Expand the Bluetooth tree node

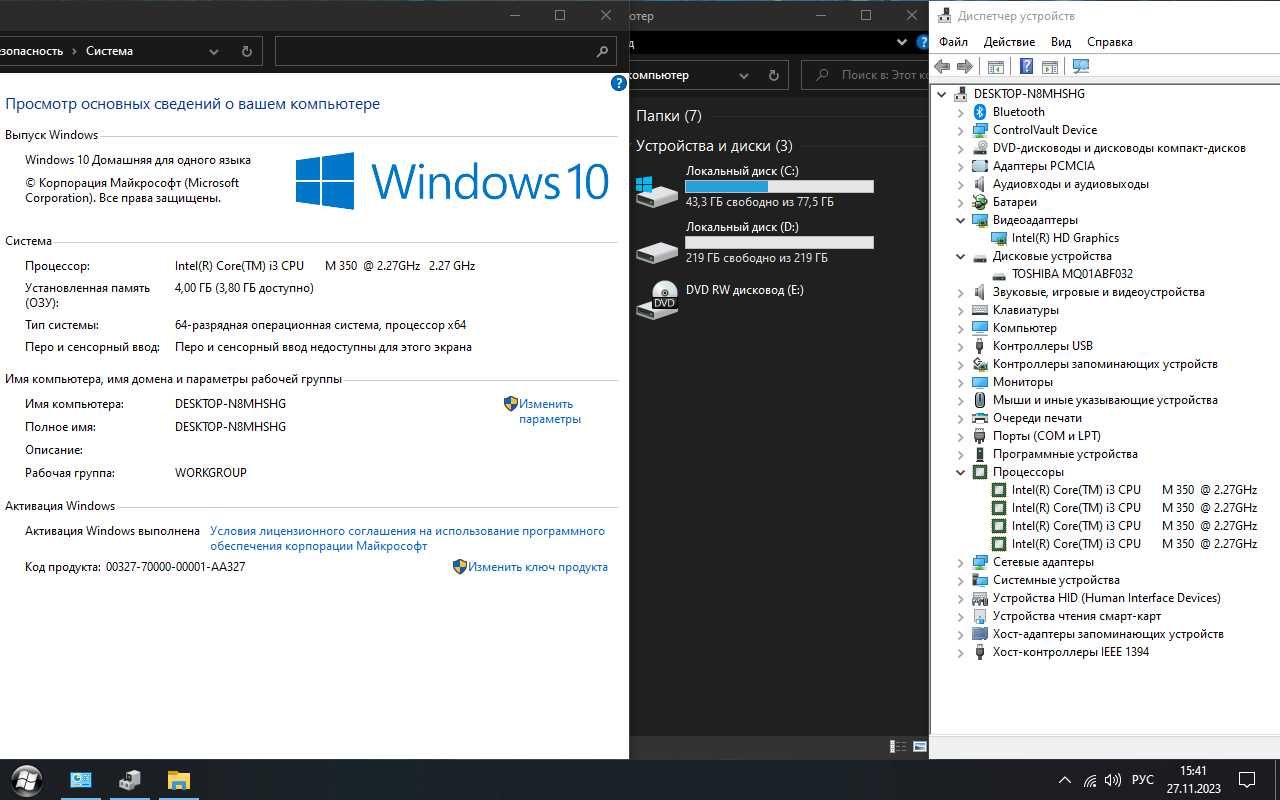[961, 112]
